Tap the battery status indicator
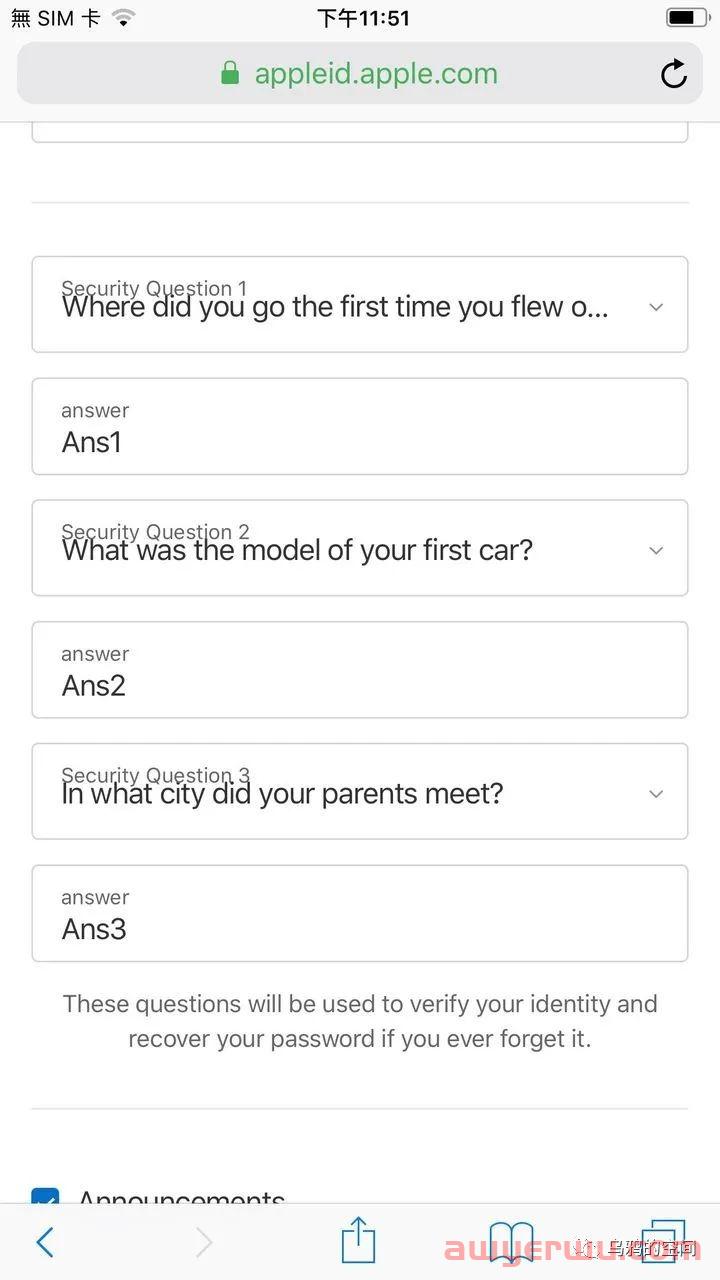Image resolution: width=720 pixels, height=1280 pixels. [x=687, y=18]
